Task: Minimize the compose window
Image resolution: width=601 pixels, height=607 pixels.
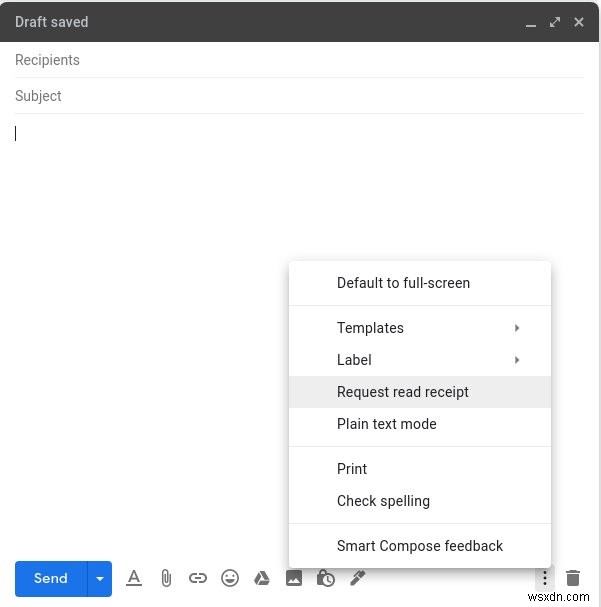Action: 531,26
